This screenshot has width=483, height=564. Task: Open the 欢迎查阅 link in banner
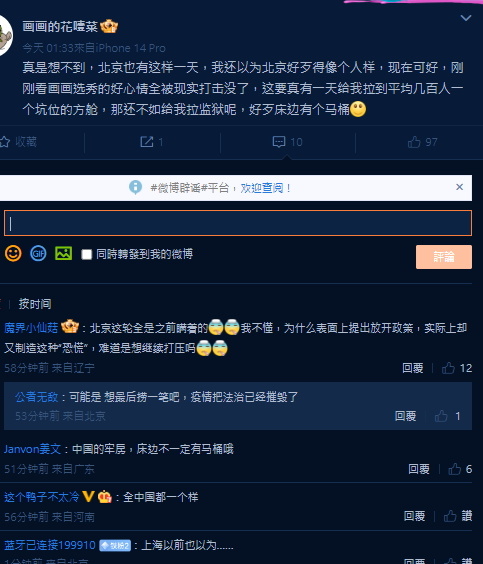coord(261,188)
